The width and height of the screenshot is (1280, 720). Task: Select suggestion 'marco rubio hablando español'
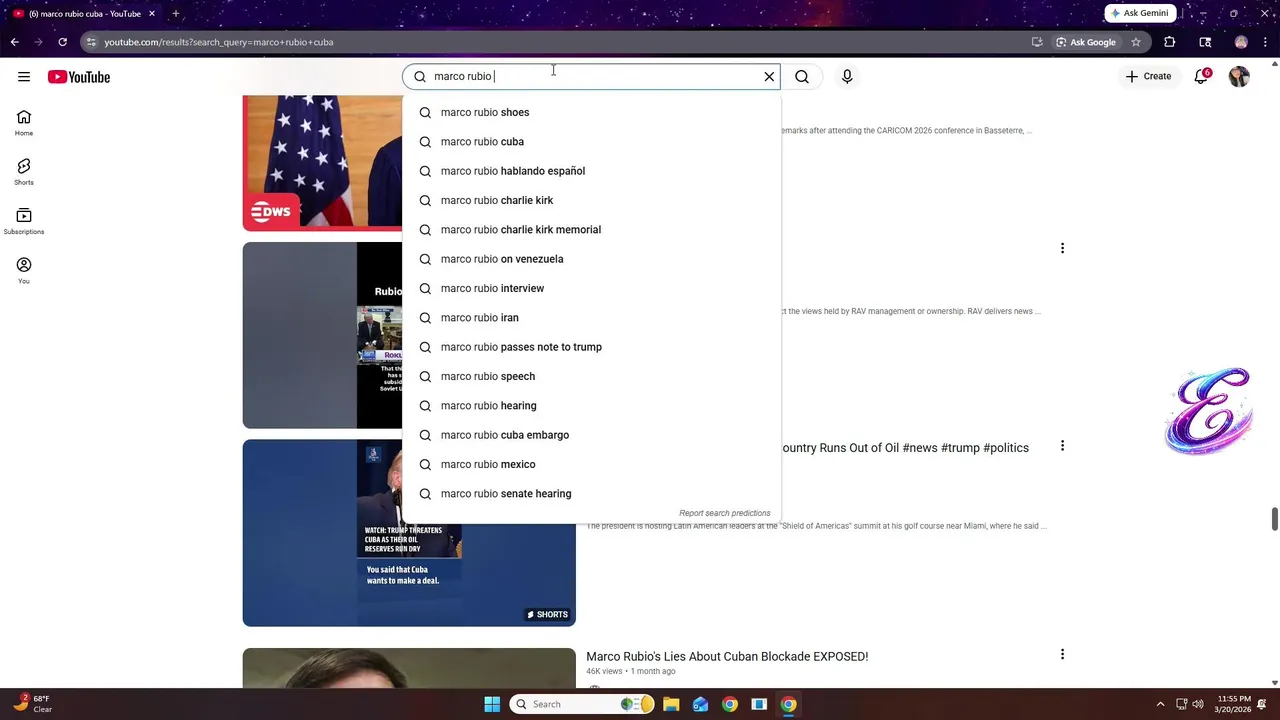(591, 171)
